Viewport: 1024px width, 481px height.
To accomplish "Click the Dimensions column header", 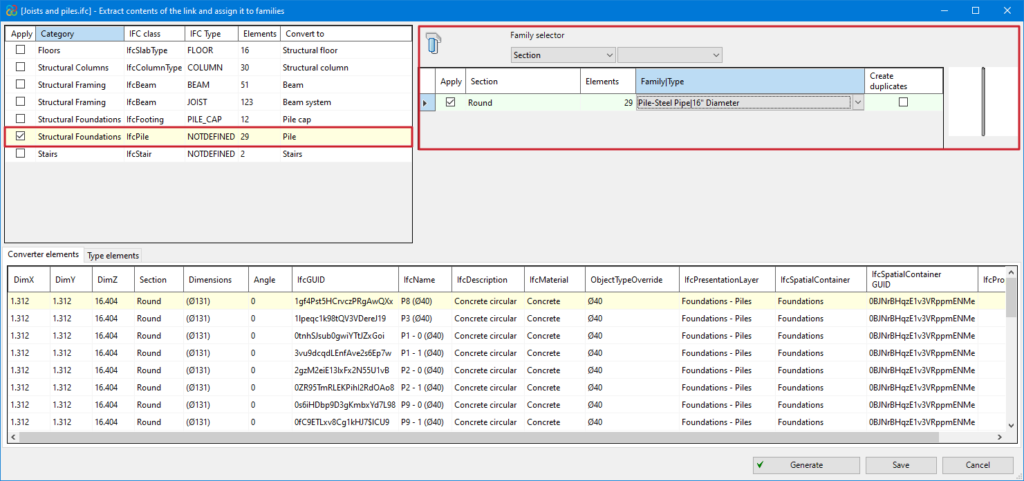I will pos(216,279).
